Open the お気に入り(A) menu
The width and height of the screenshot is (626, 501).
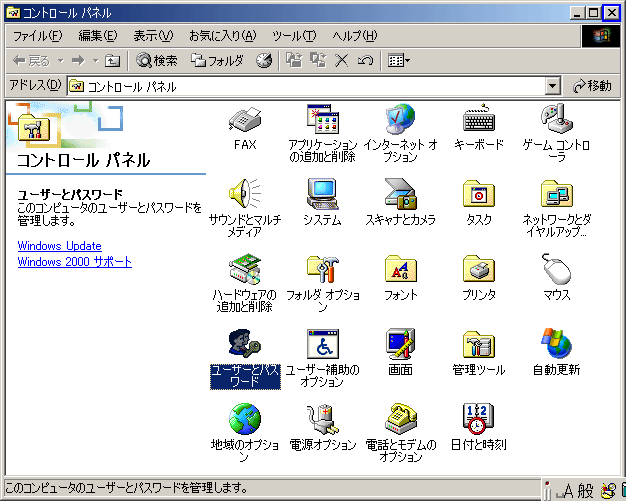coord(222,36)
